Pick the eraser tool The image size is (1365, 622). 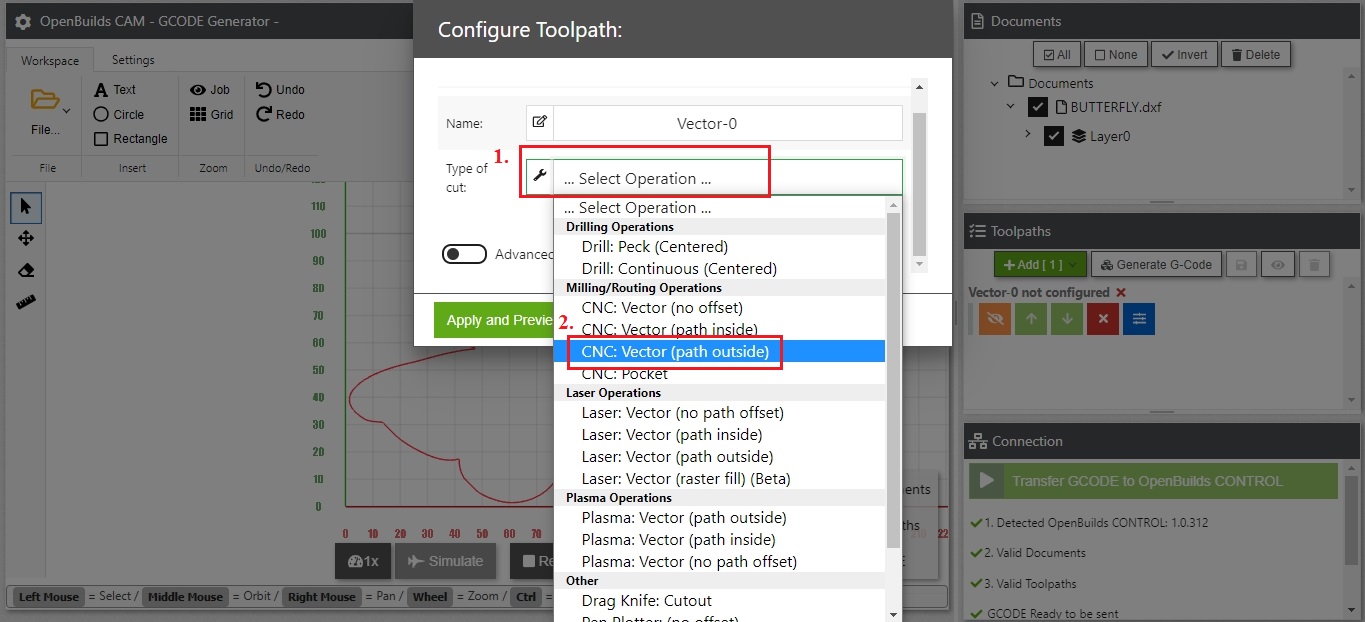[x=26, y=270]
